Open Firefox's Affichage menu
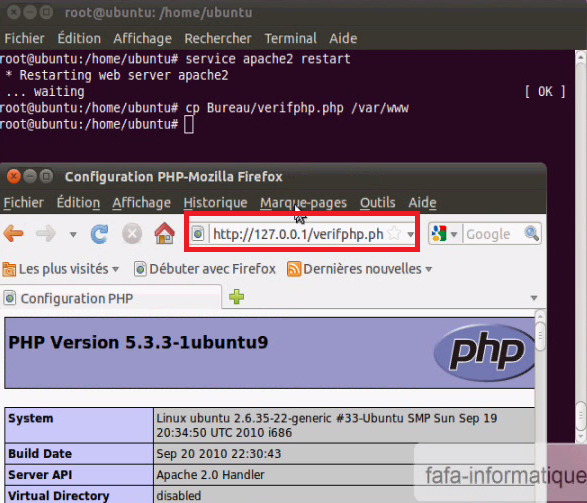Image resolution: width=587 pixels, height=503 pixels. 142,203
